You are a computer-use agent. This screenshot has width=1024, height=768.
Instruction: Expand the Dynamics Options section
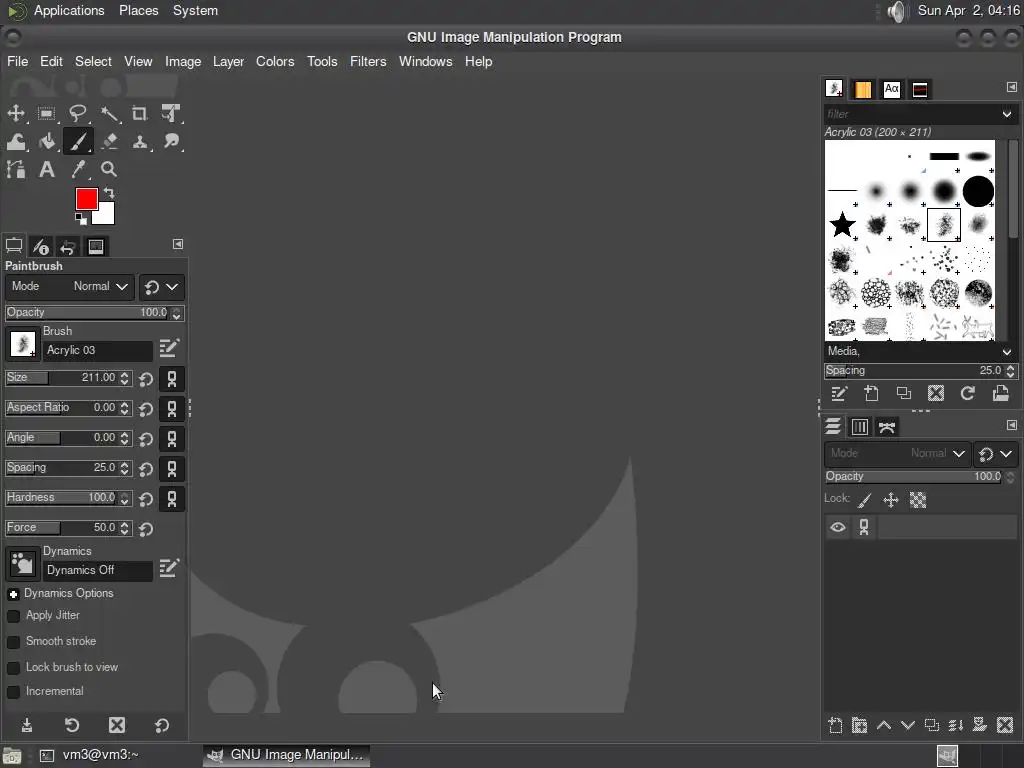point(13,594)
